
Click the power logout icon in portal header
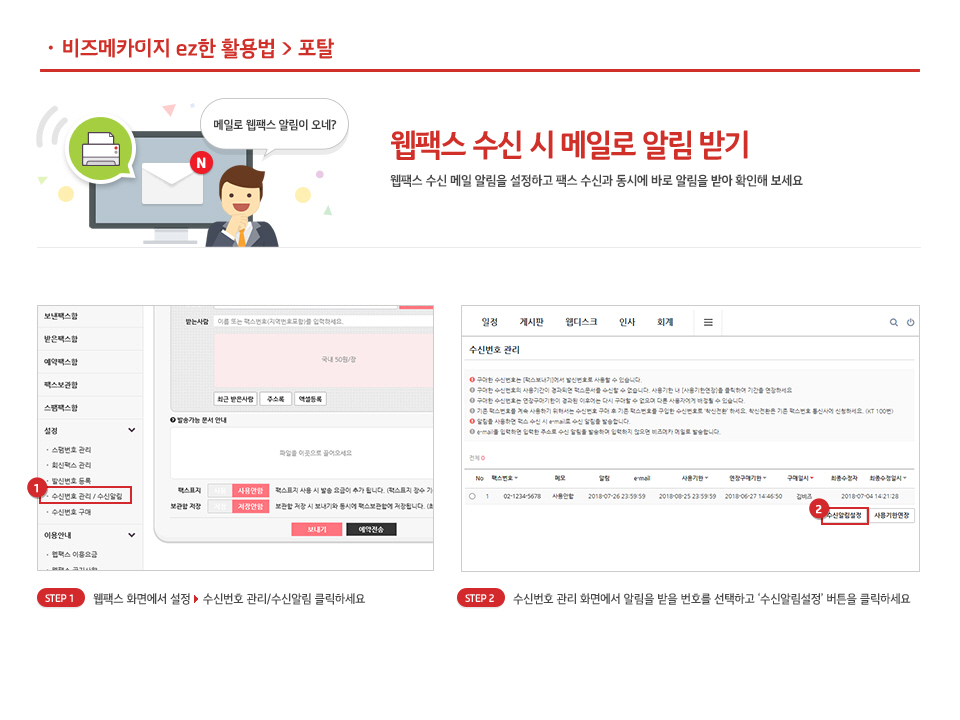[x=910, y=322]
